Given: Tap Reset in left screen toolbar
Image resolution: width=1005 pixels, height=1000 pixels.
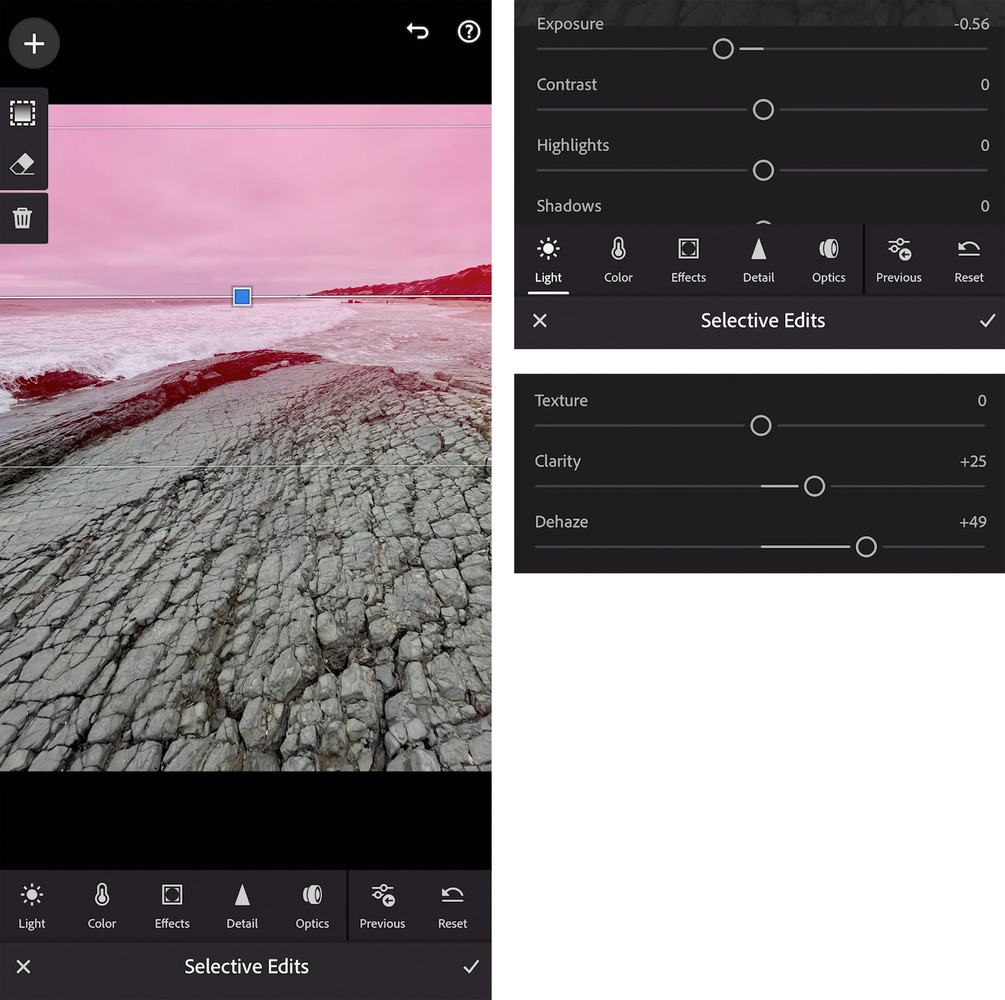Looking at the screenshot, I should (x=453, y=906).
